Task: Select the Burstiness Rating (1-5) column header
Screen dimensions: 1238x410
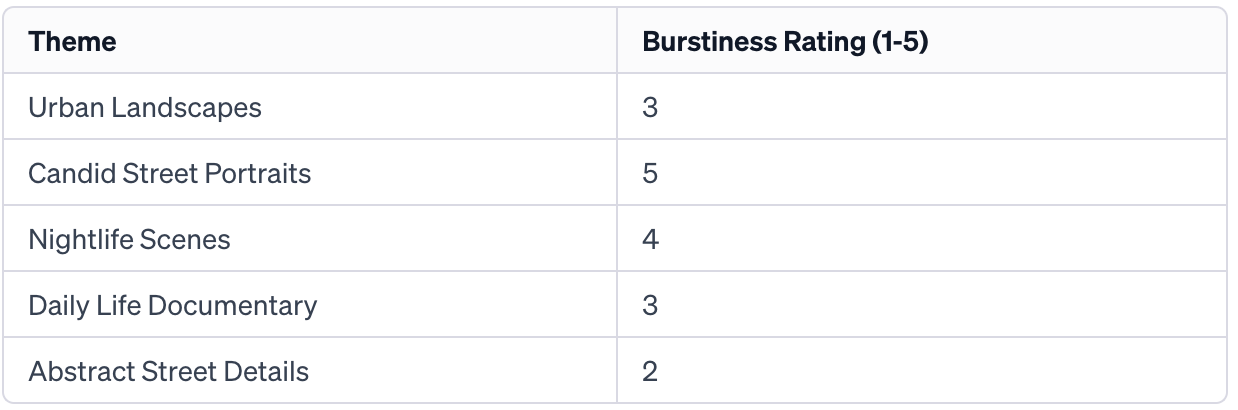Action: (x=785, y=42)
